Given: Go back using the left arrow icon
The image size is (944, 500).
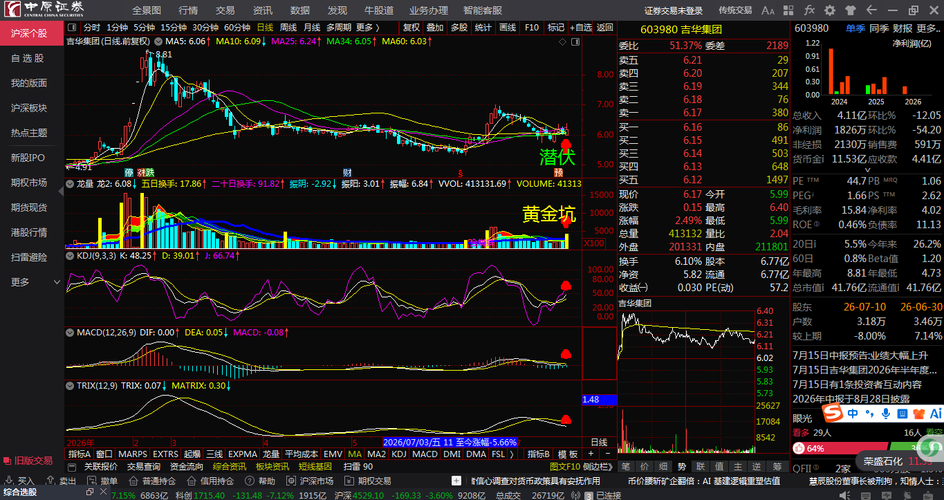Looking at the screenshot, I should pyautogui.click(x=871, y=10).
